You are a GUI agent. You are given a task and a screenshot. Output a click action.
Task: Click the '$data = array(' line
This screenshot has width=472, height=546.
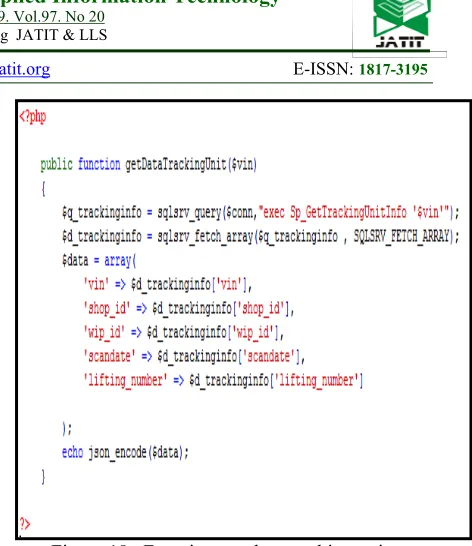[99, 260]
